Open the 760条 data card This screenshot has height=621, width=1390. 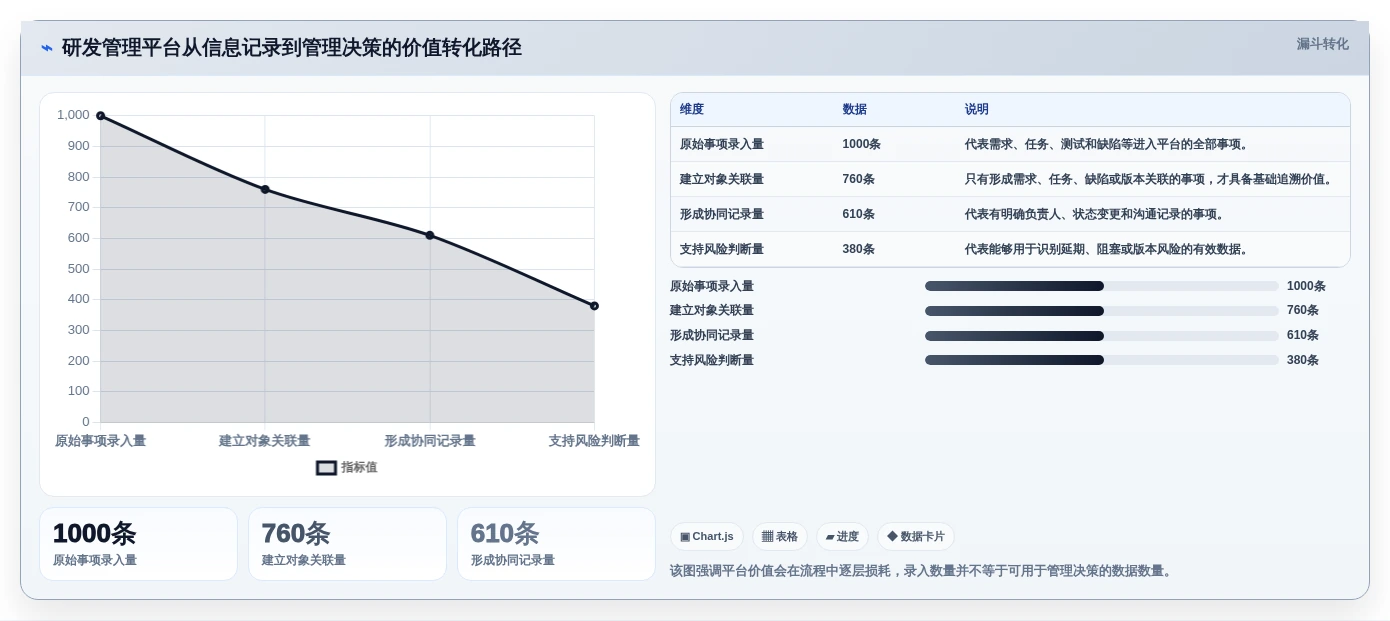point(347,544)
